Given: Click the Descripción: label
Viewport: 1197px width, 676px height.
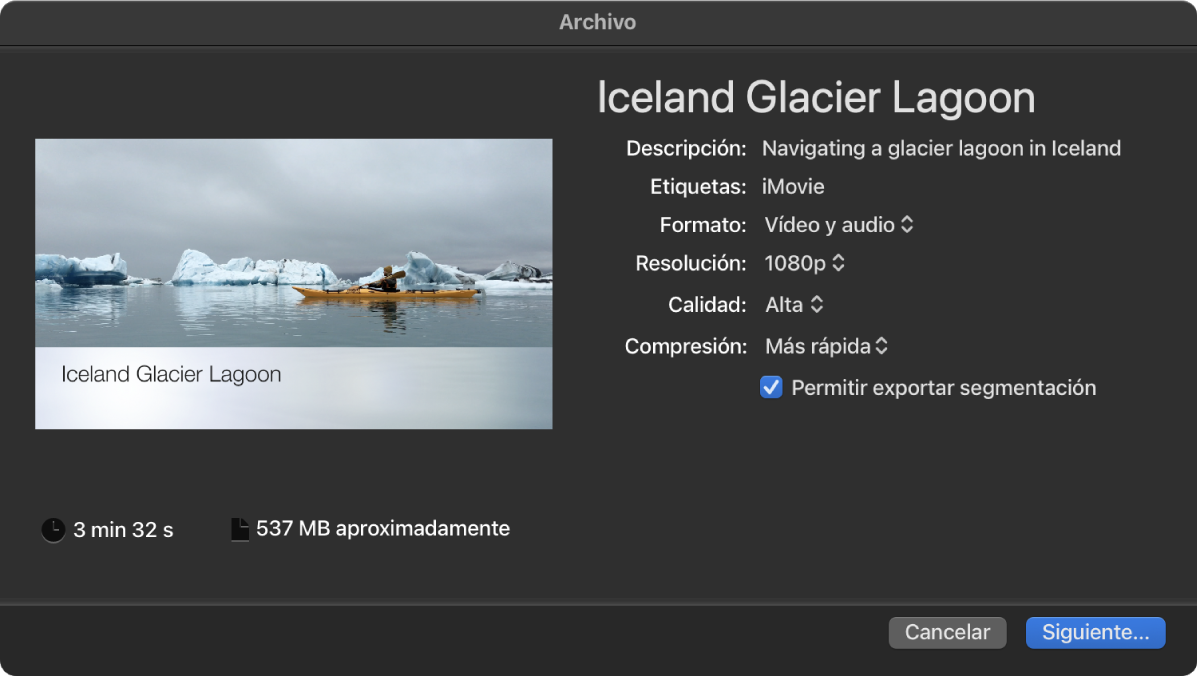Looking at the screenshot, I should click(686, 148).
